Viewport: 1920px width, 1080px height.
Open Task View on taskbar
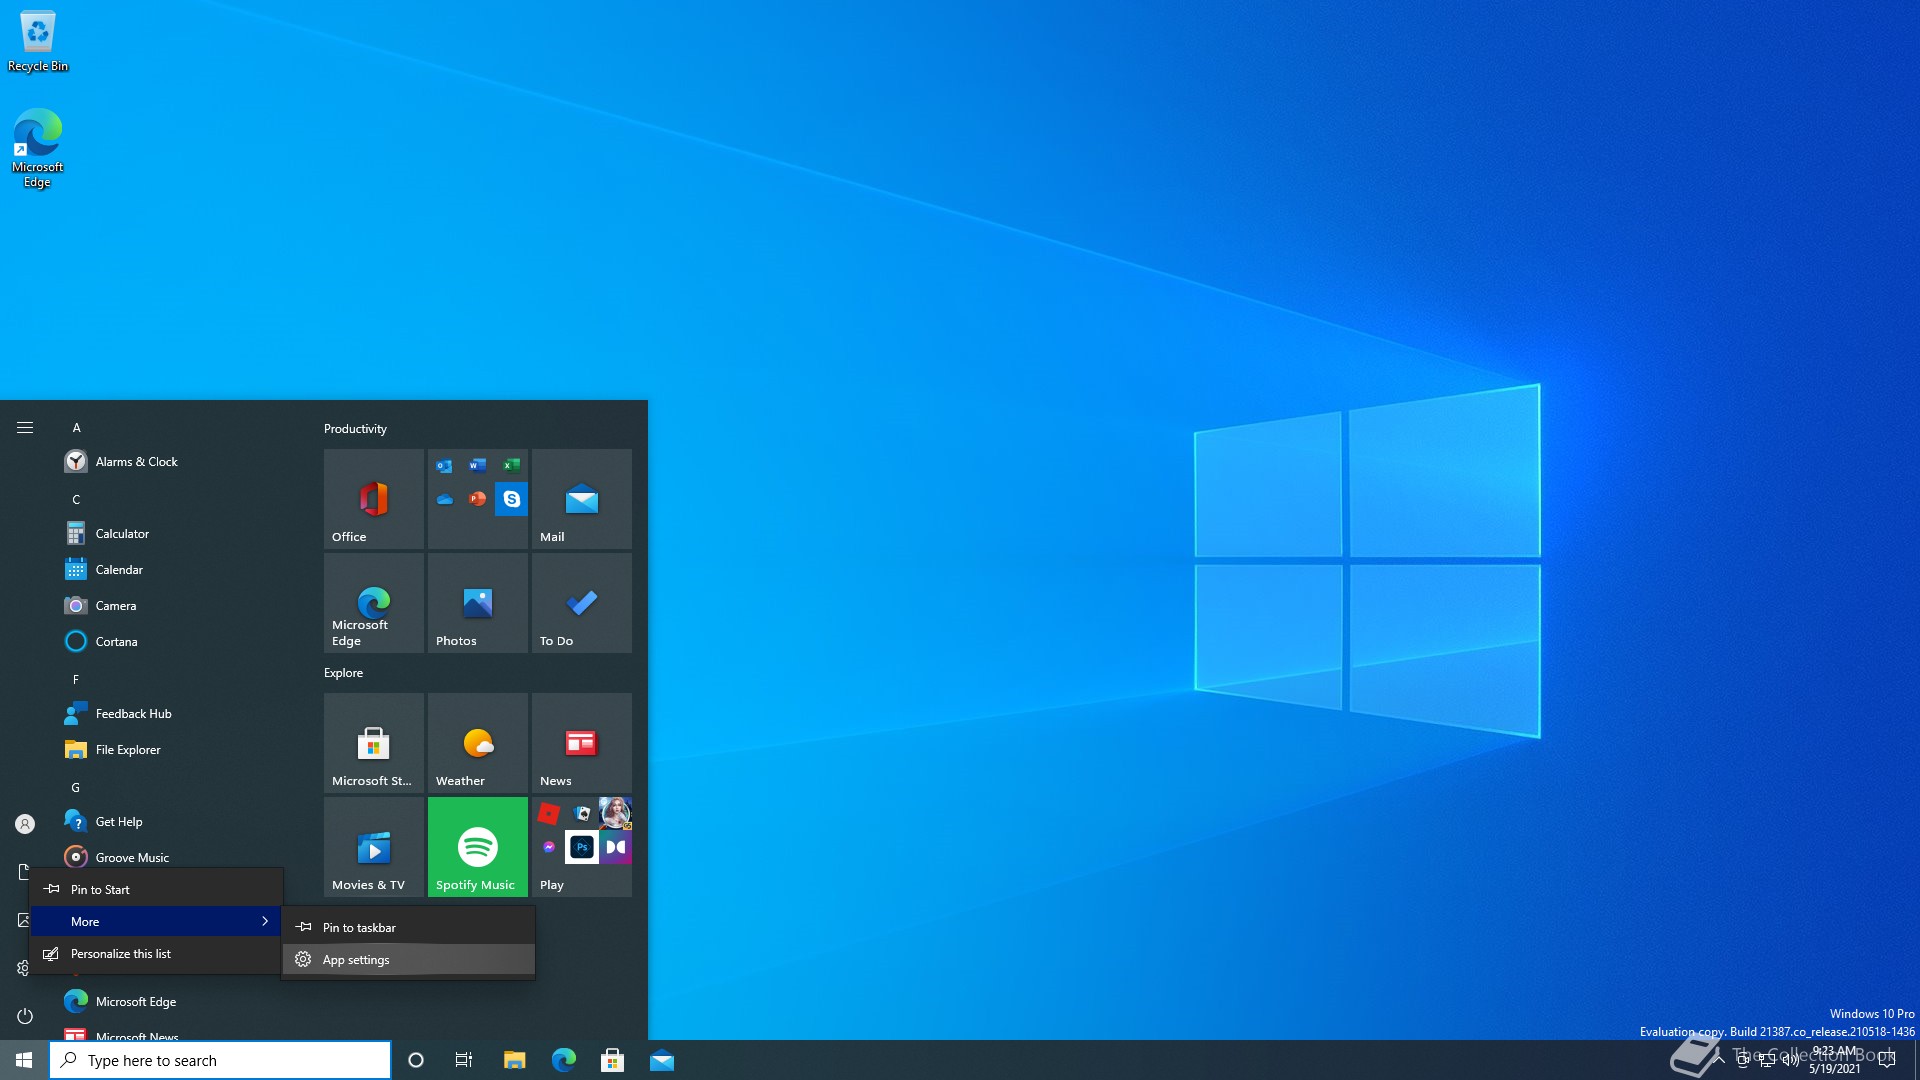(464, 1060)
